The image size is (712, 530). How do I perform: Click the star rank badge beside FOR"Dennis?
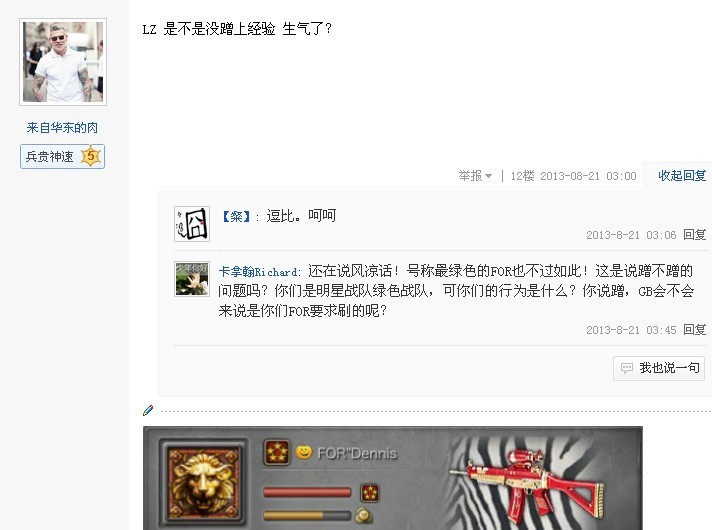click(x=277, y=452)
